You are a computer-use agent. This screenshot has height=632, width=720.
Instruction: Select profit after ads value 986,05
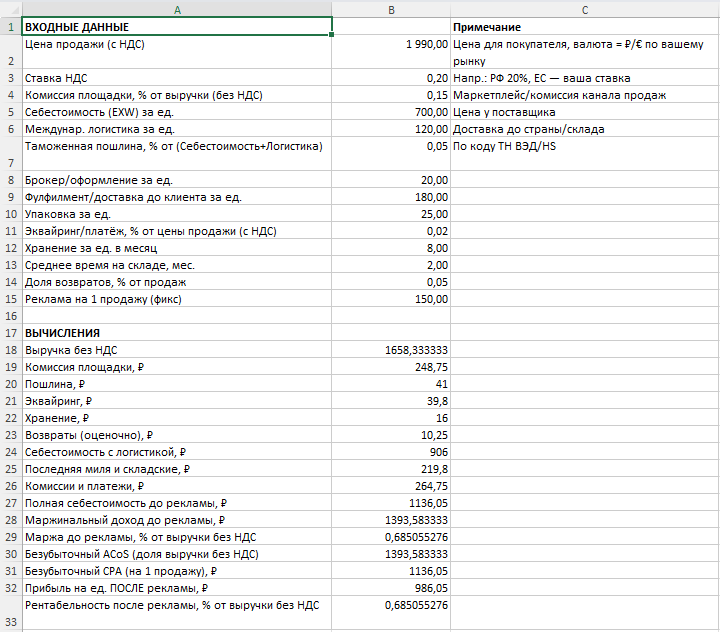pyautogui.click(x=391, y=588)
